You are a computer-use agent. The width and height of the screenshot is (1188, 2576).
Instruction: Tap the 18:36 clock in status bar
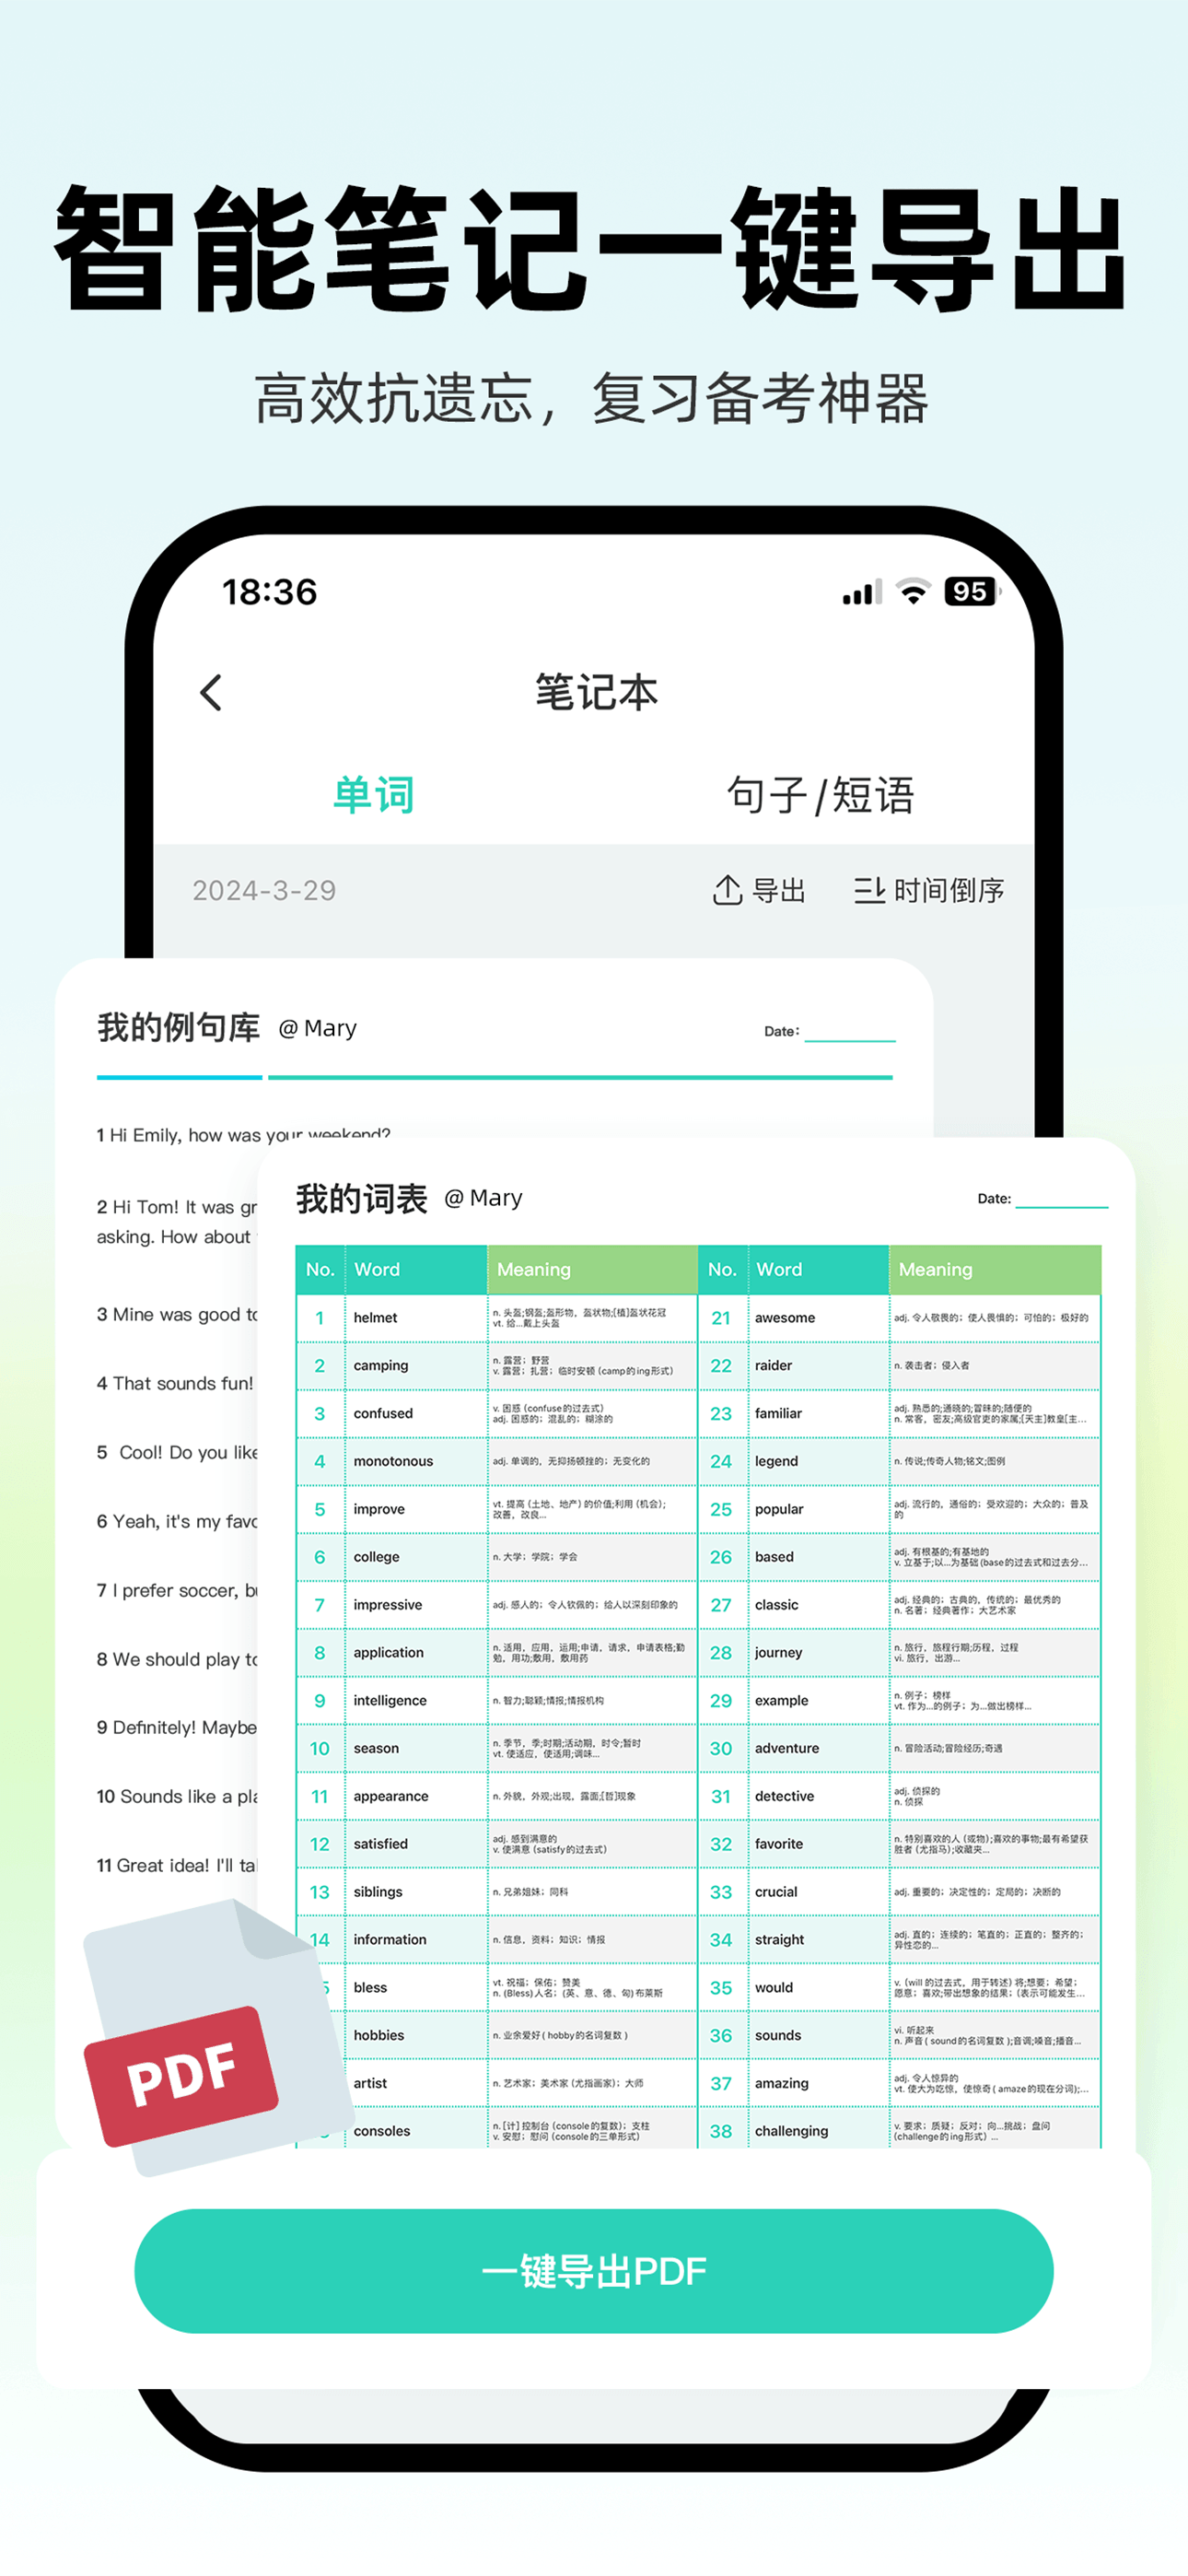[269, 592]
